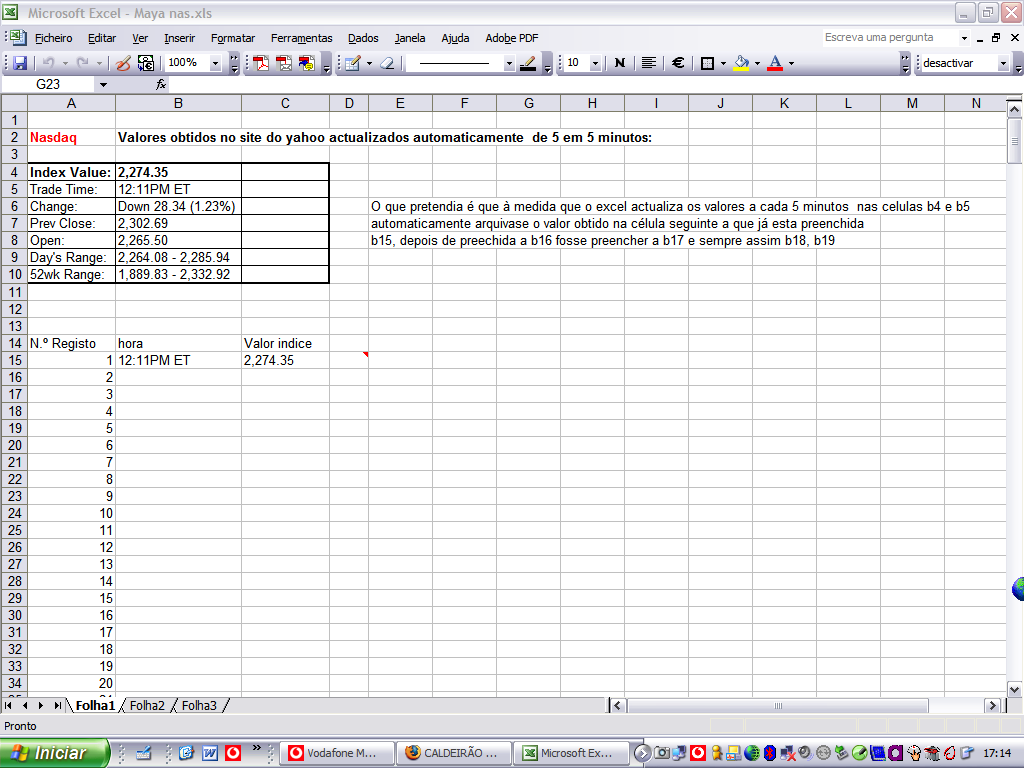Expand hidden system tray icons arrow
Screen dimensions: 1024x768
[643, 753]
